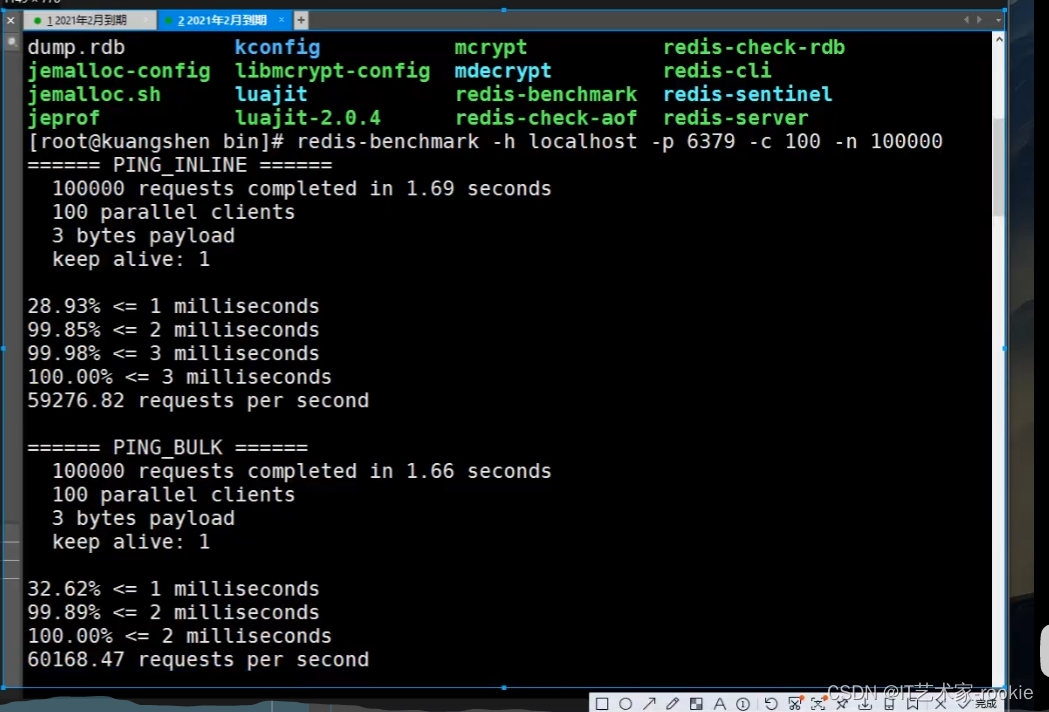Close the tab bar X at far left

pyautogui.click(x=11, y=21)
